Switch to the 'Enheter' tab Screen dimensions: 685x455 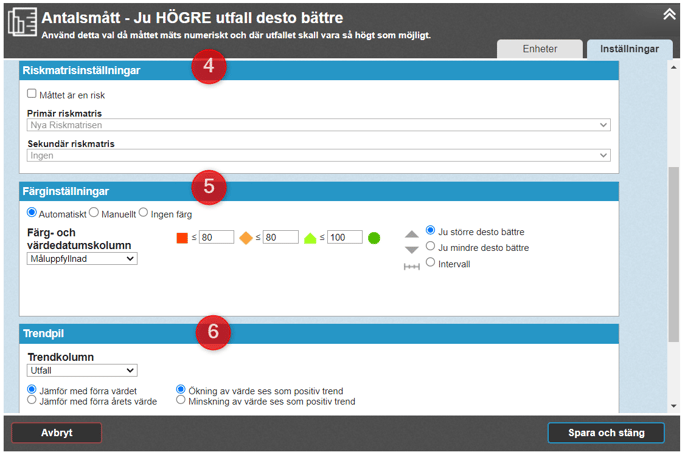coord(540,48)
